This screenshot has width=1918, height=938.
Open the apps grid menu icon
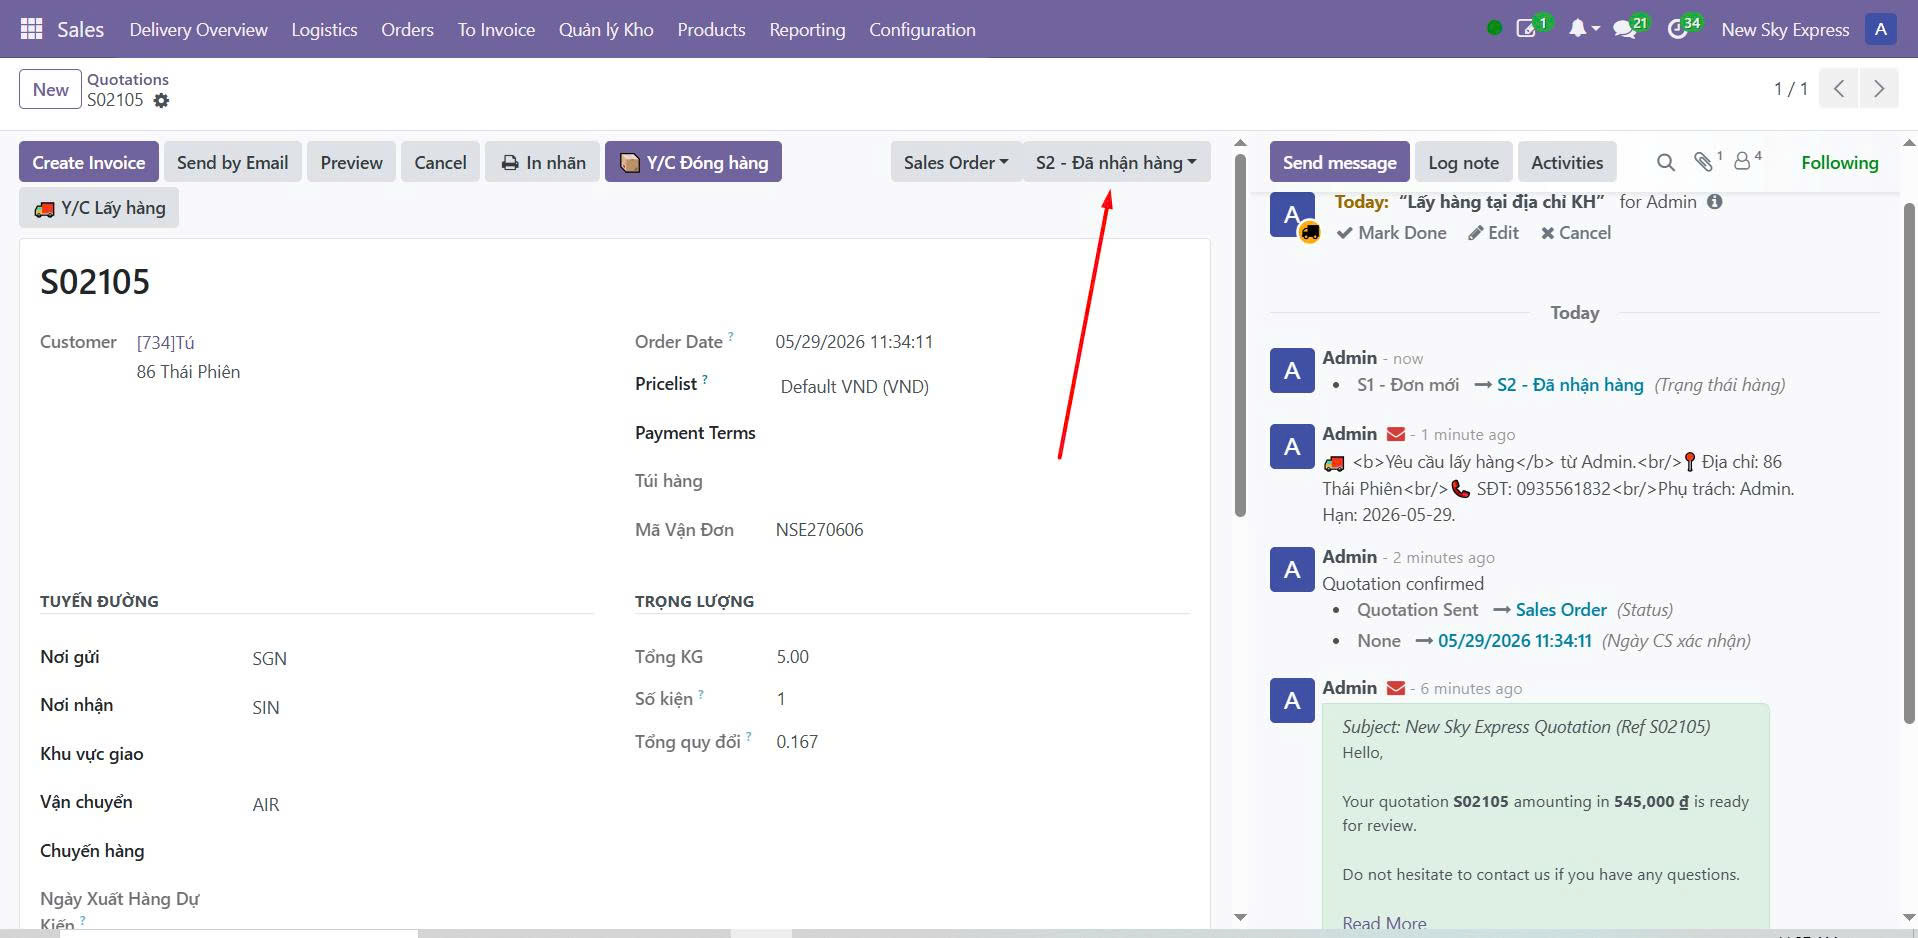click(x=31, y=29)
